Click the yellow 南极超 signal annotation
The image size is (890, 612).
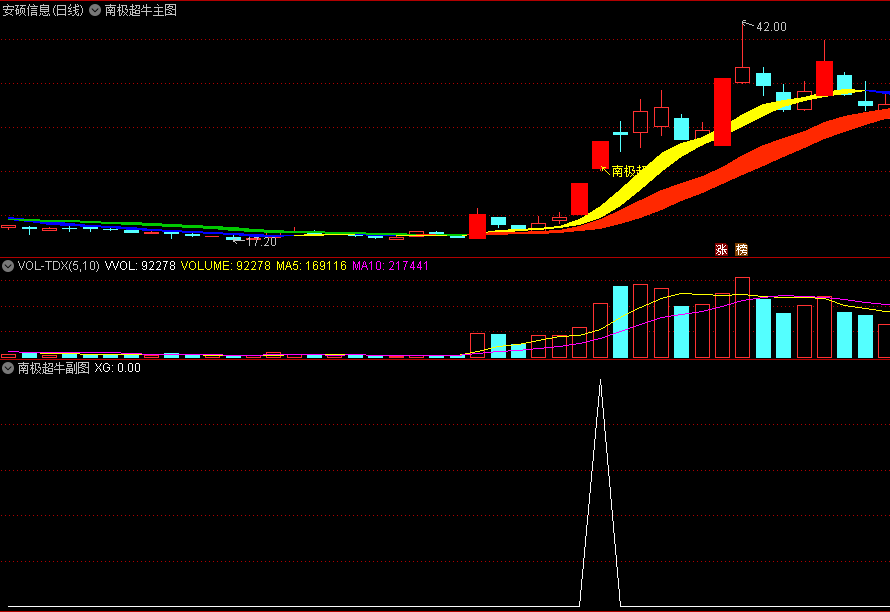point(629,171)
